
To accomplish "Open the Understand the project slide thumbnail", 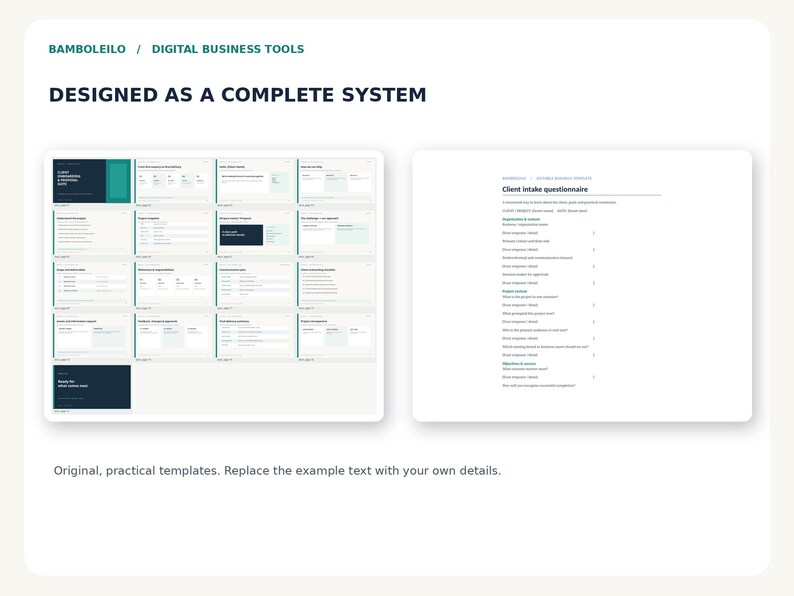I will pos(92,233).
